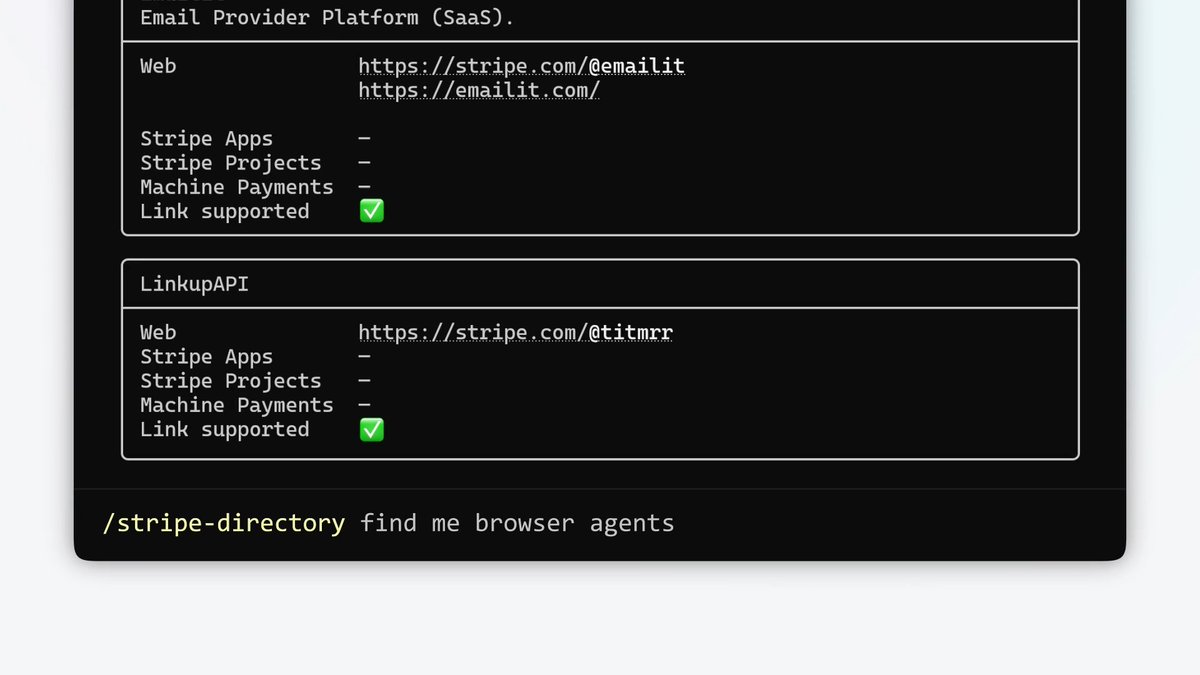Click the 'Email Provider Platform (SaaS).' description
1200x675 pixels.
click(327, 18)
